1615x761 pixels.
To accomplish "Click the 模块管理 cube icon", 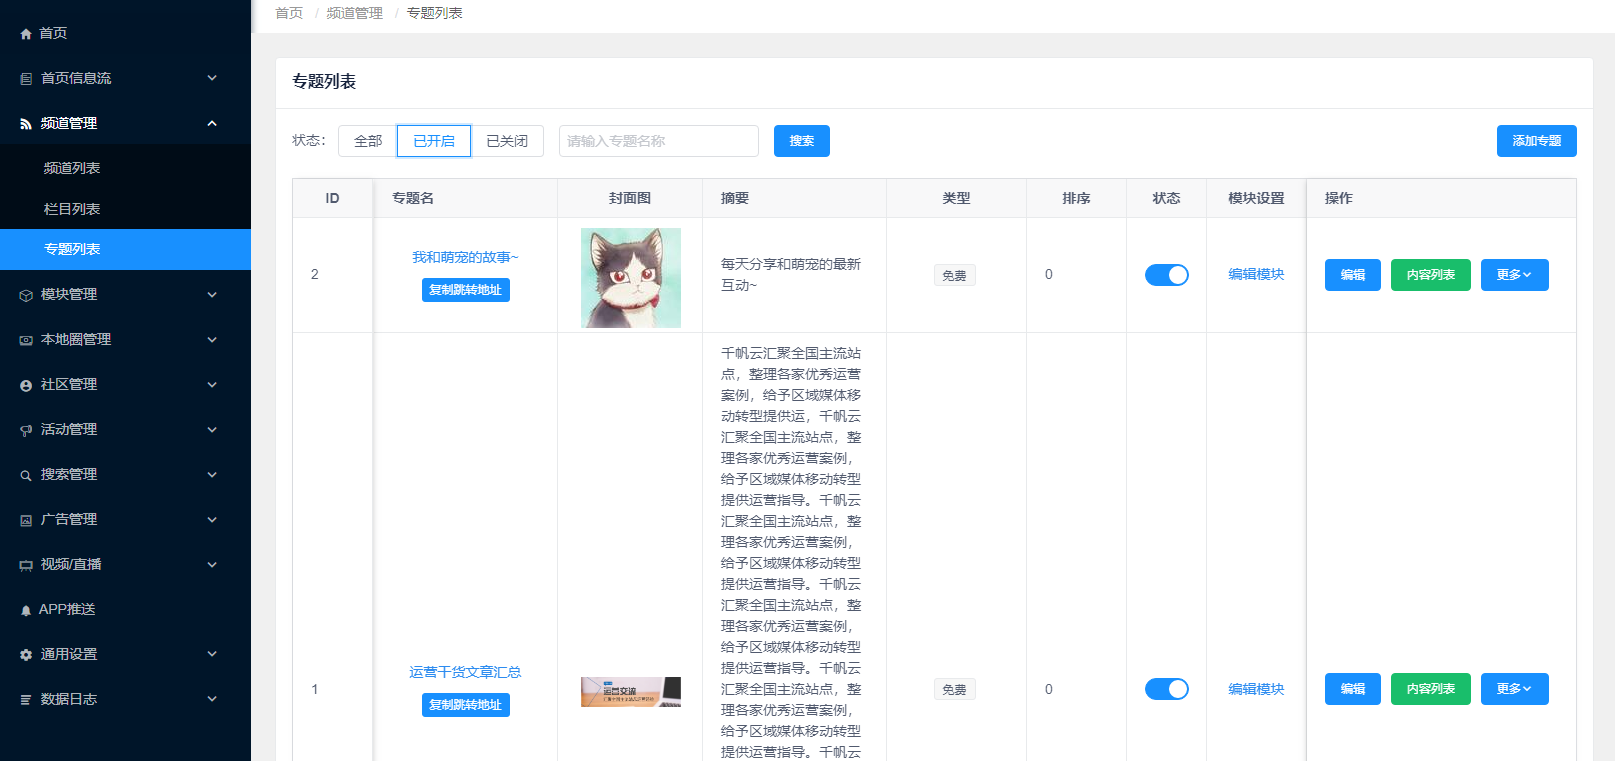I will pos(26,295).
